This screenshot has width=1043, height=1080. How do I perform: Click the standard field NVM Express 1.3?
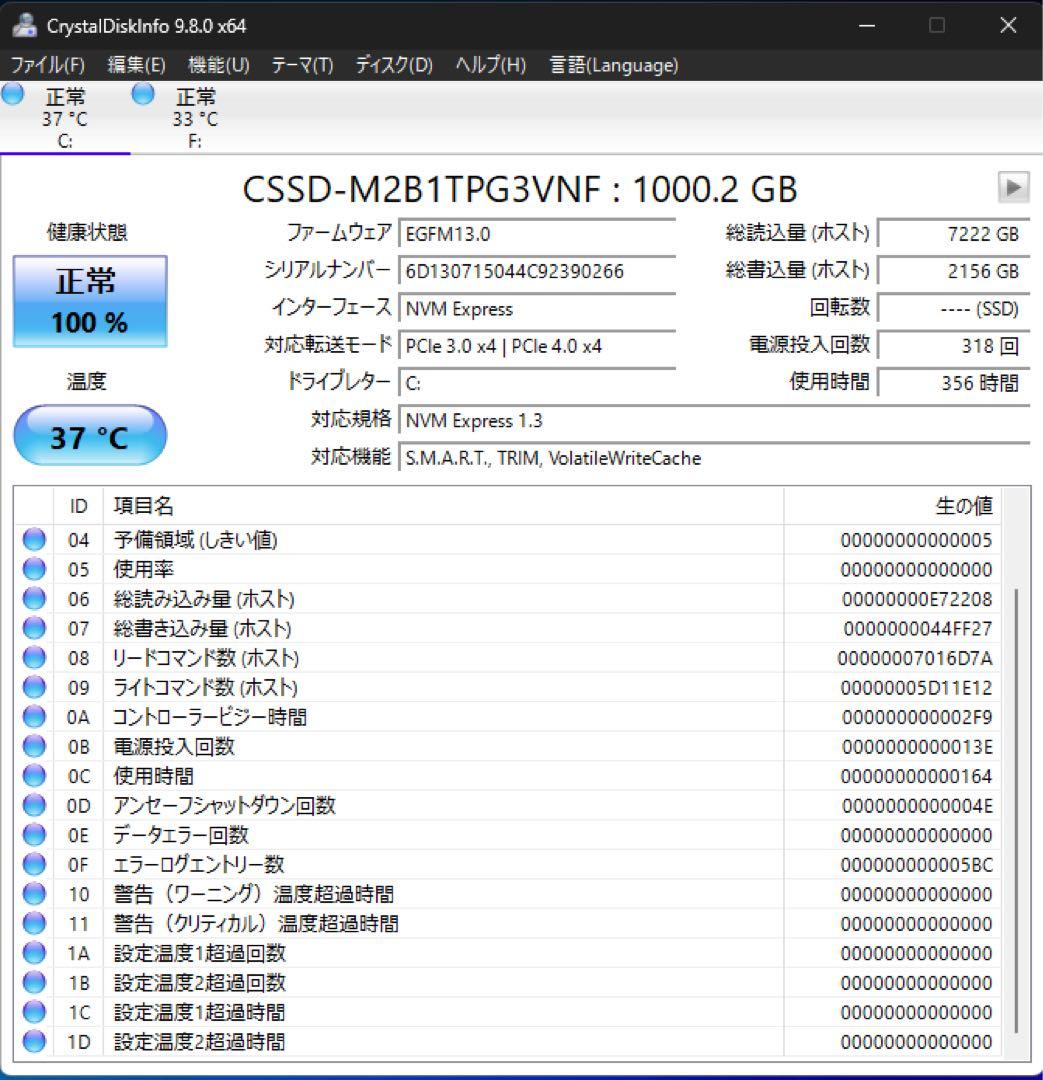click(714, 420)
